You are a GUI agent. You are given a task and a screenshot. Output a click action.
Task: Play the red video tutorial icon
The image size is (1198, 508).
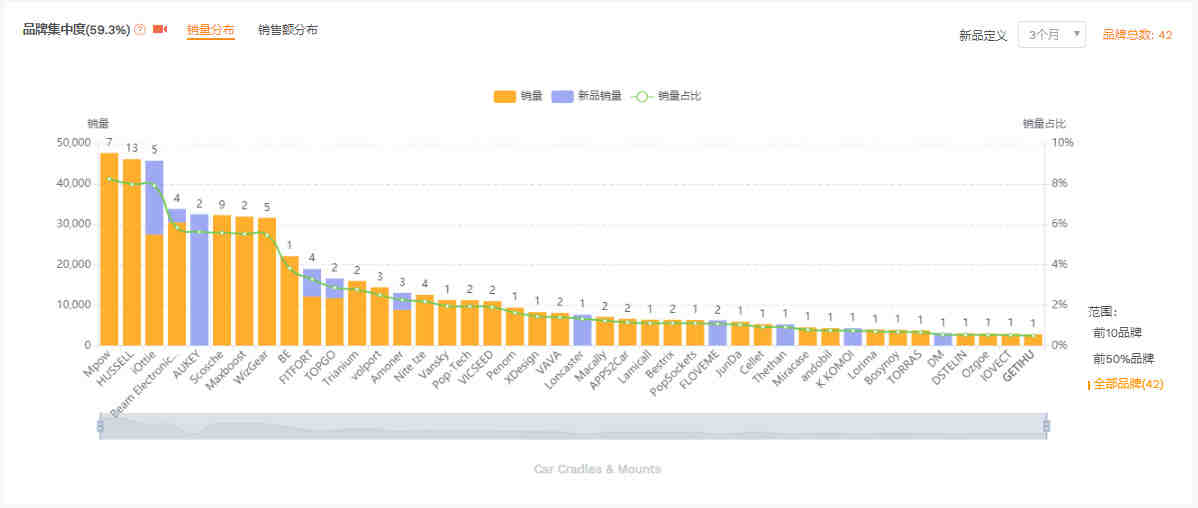tap(160, 30)
